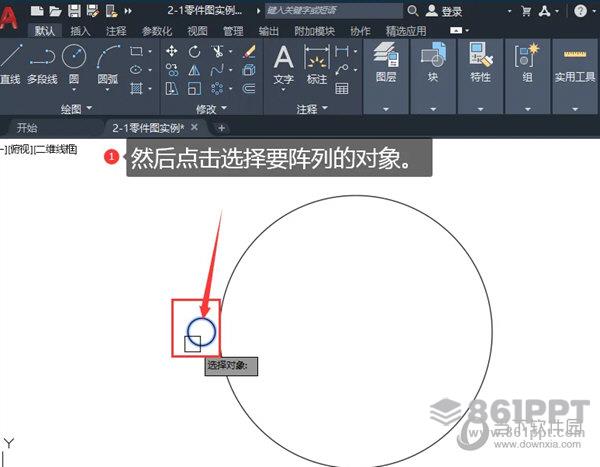Open the 开始 document tab
This screenshot has height=467, width=600.
pos(27,128)
